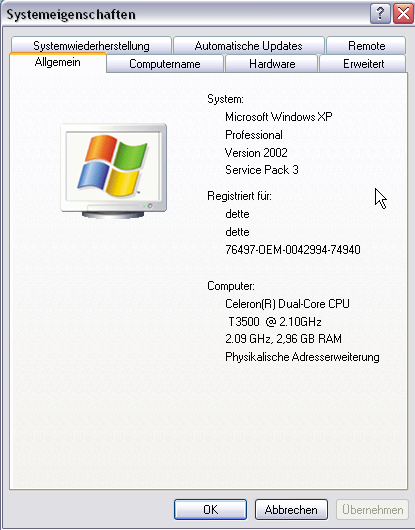Open the Hardware tab
This screenshot has width=415, height=530.
(272, 64)
